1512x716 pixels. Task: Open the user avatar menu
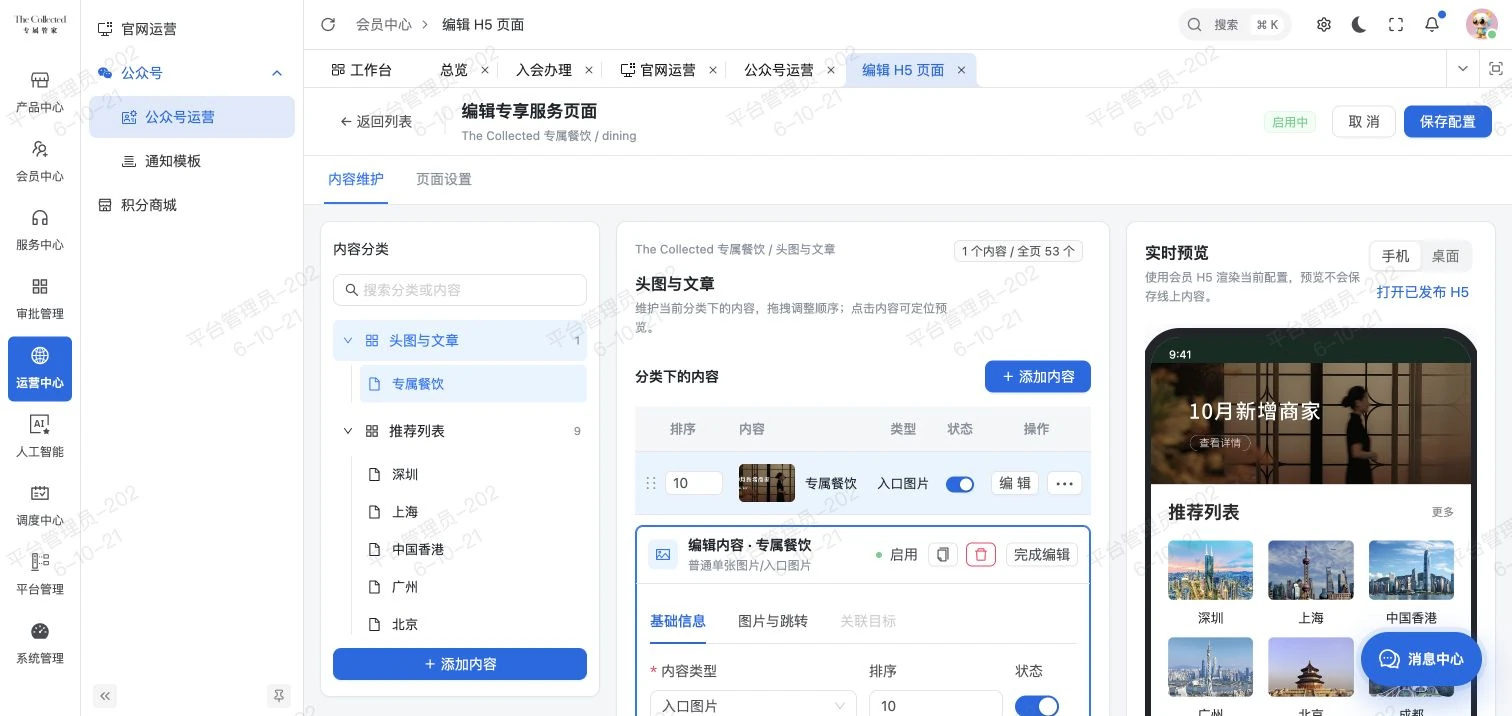(x=1481, y=25)
